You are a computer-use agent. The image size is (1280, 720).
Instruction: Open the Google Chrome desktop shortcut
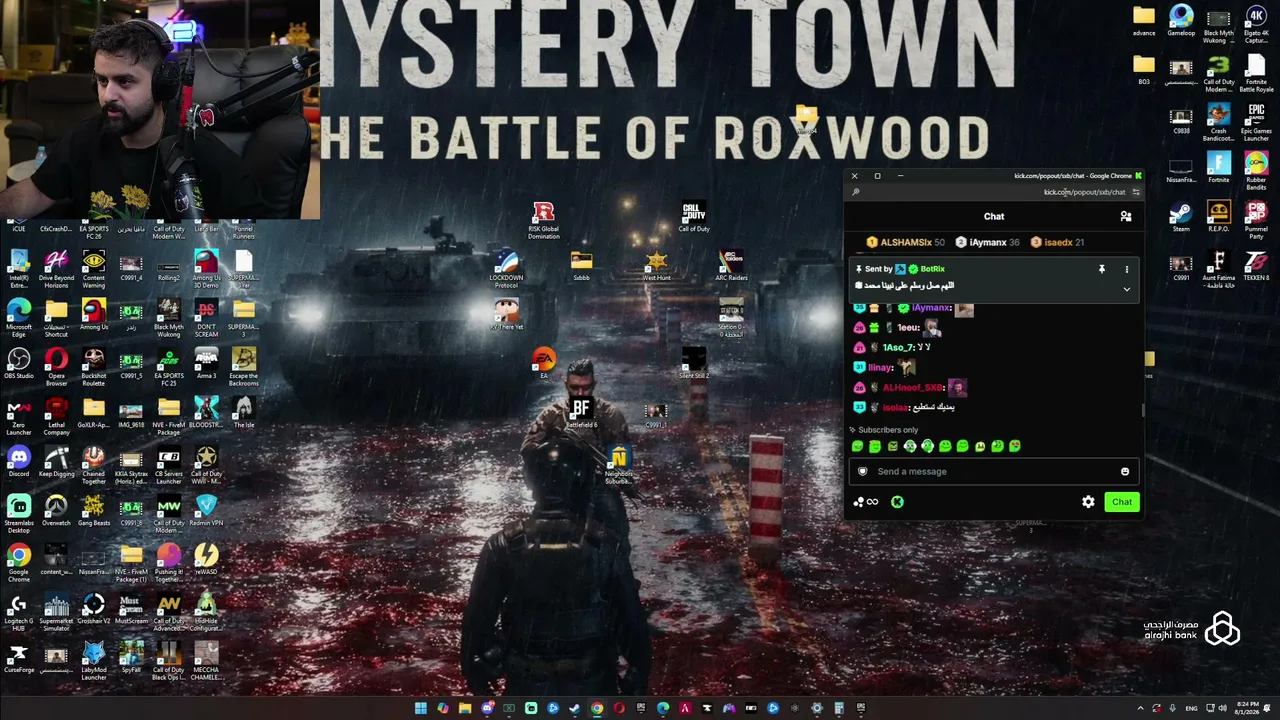pyautogui.click(x=18, y=563)
